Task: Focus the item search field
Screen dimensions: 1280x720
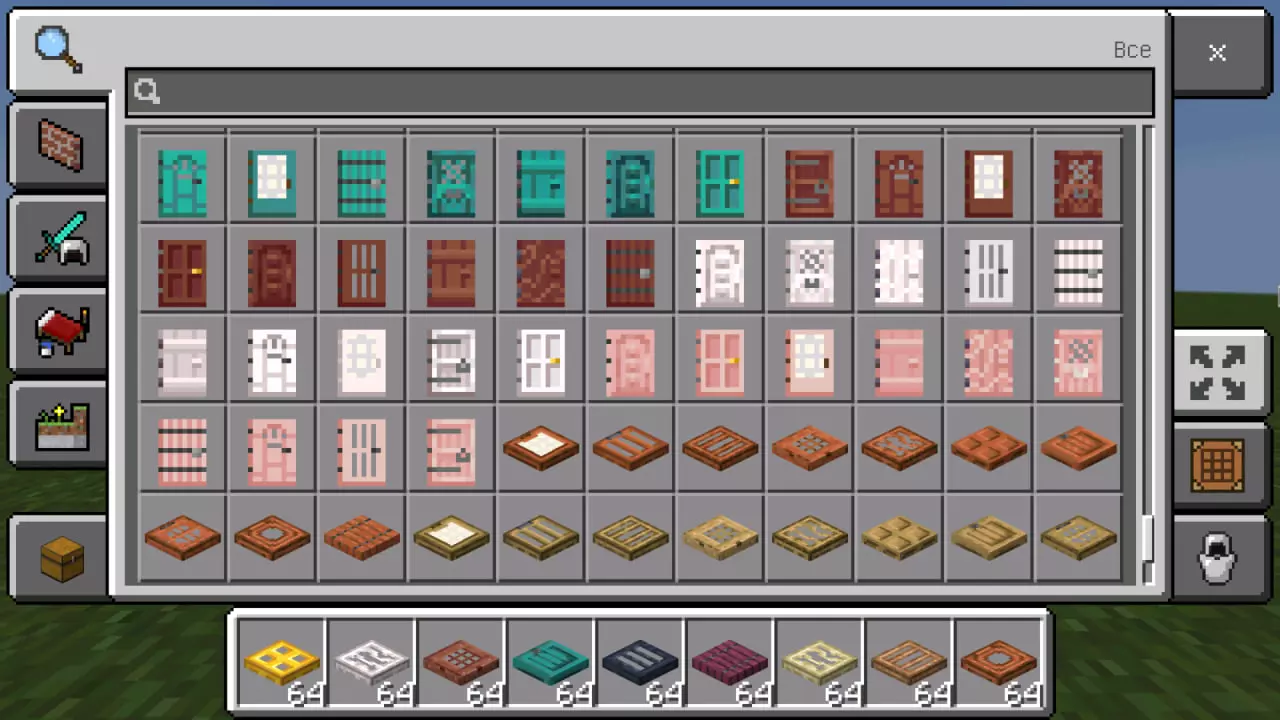Action: point(640,92)
